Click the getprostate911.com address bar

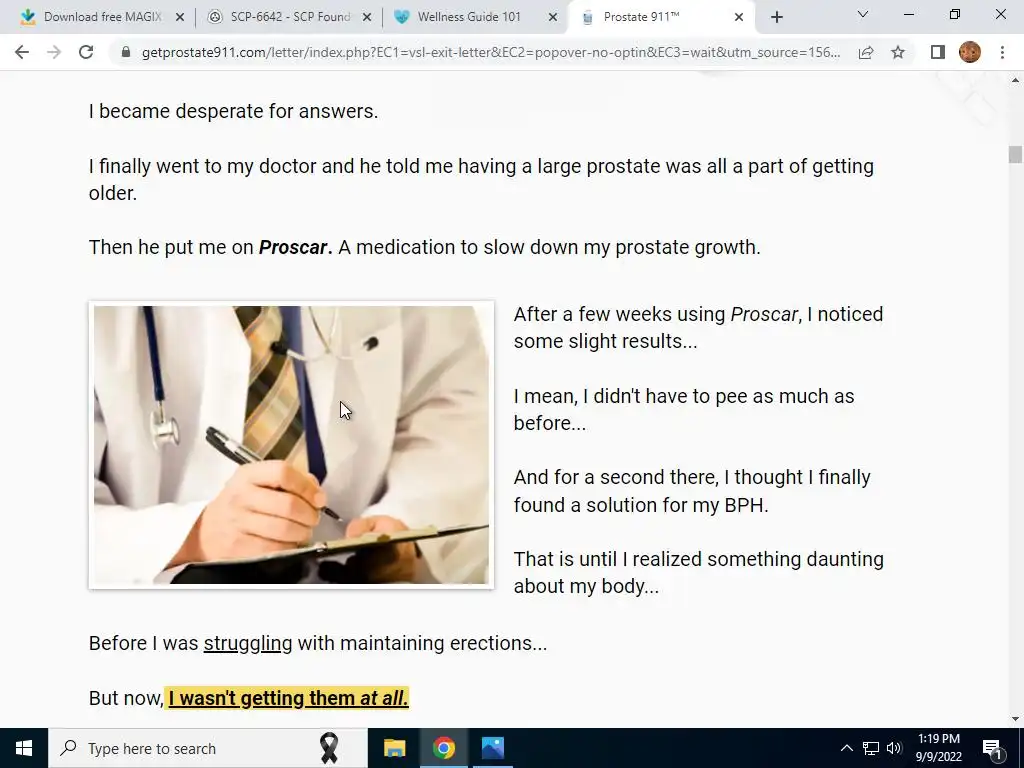(491, 52)
